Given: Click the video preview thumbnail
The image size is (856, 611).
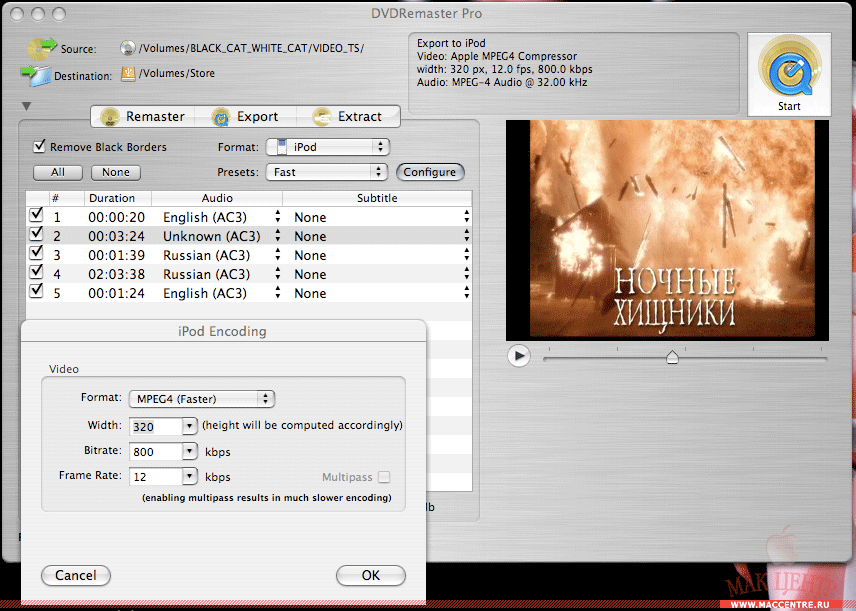Looking at the screenshot, I should tap(667, 230).
